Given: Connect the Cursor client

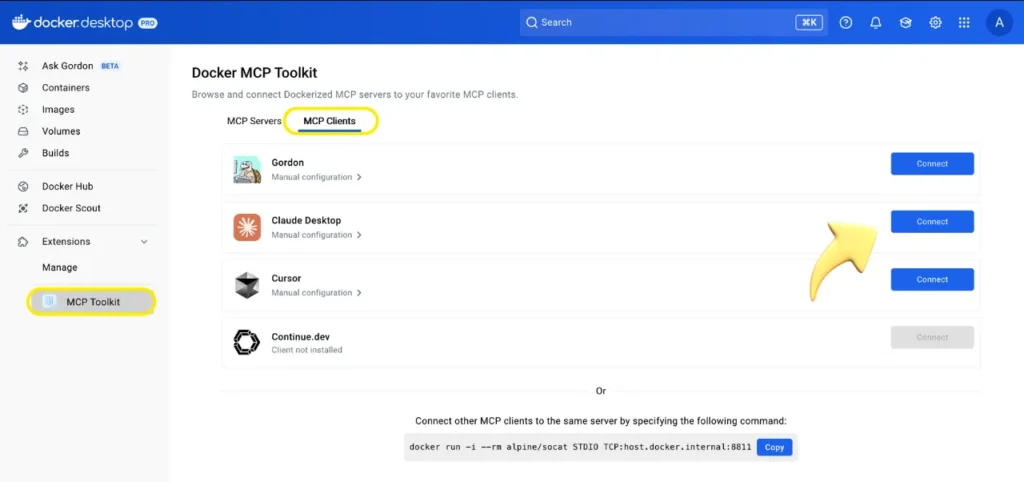Looking at the screenshot, I should pos(932,280).
